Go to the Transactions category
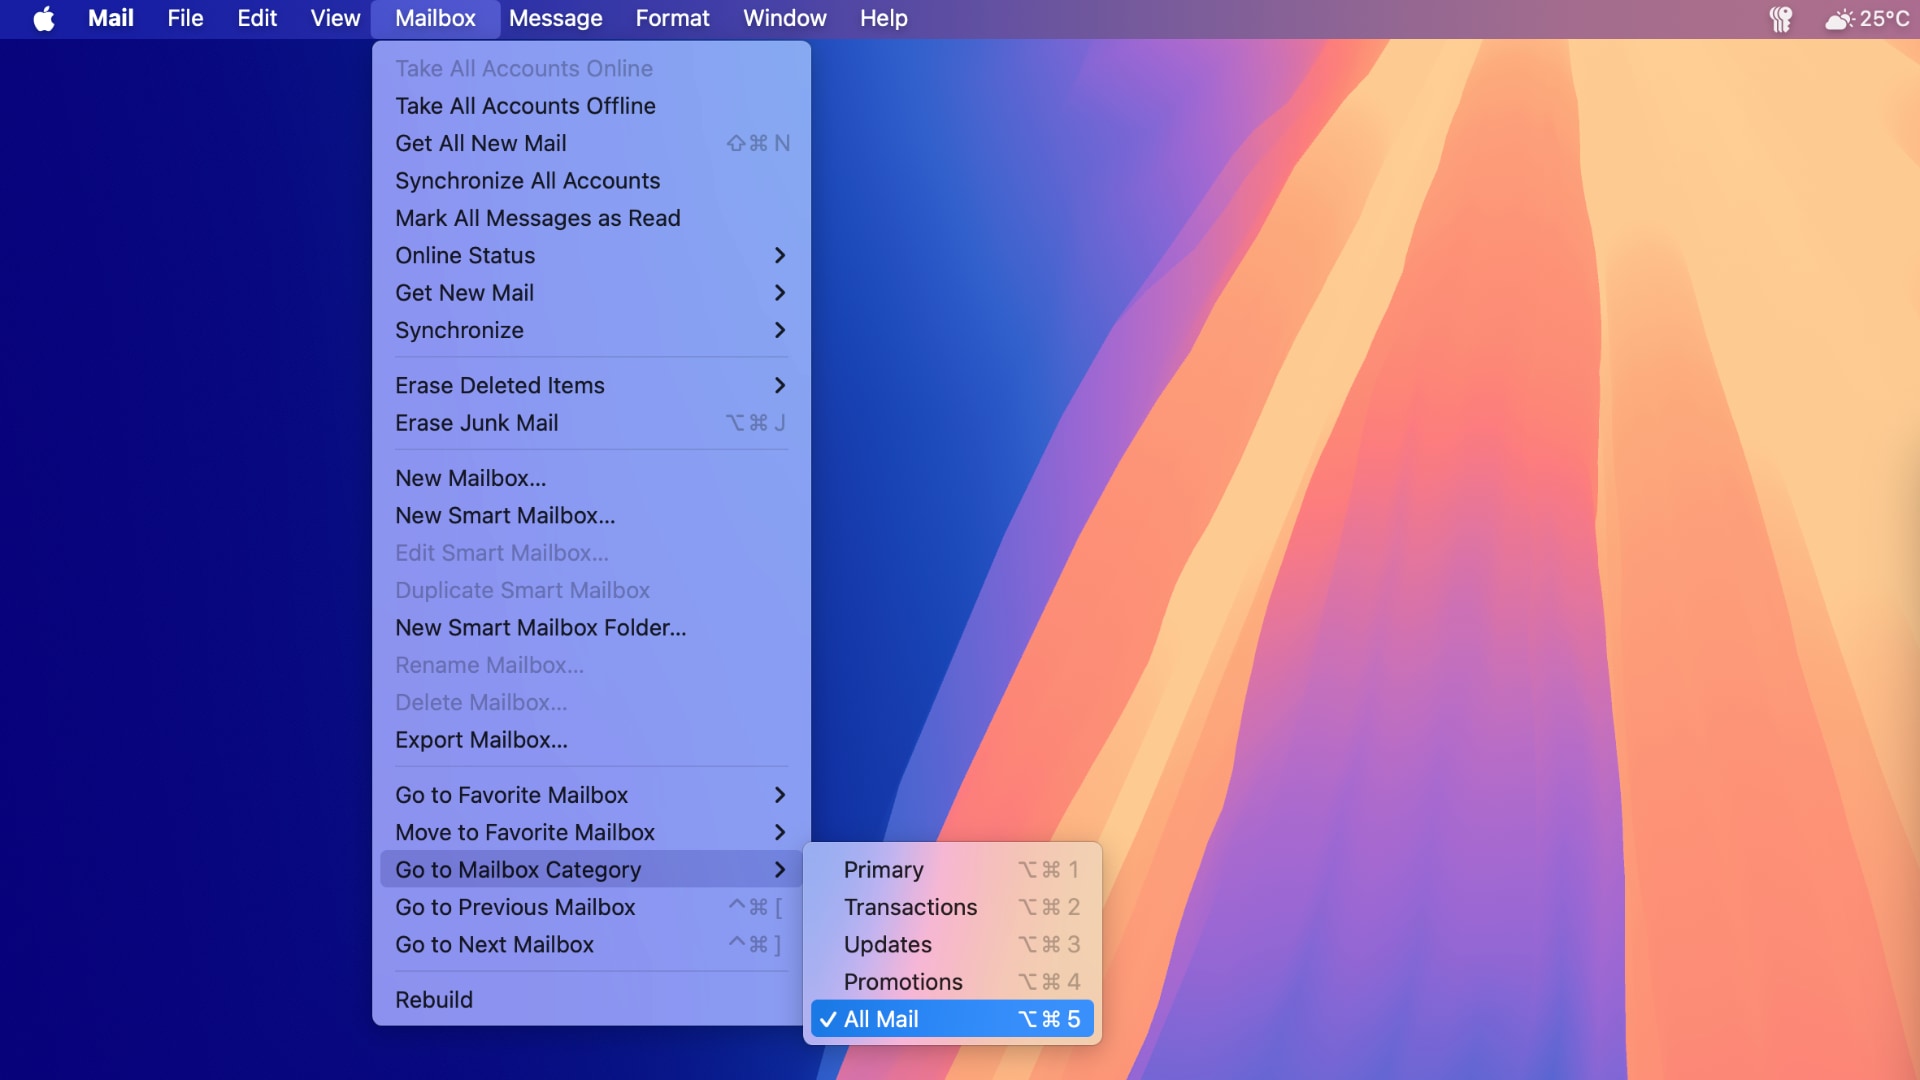Image resolution: width=1920 pixels, height=1080 pixels. point(951,907)
